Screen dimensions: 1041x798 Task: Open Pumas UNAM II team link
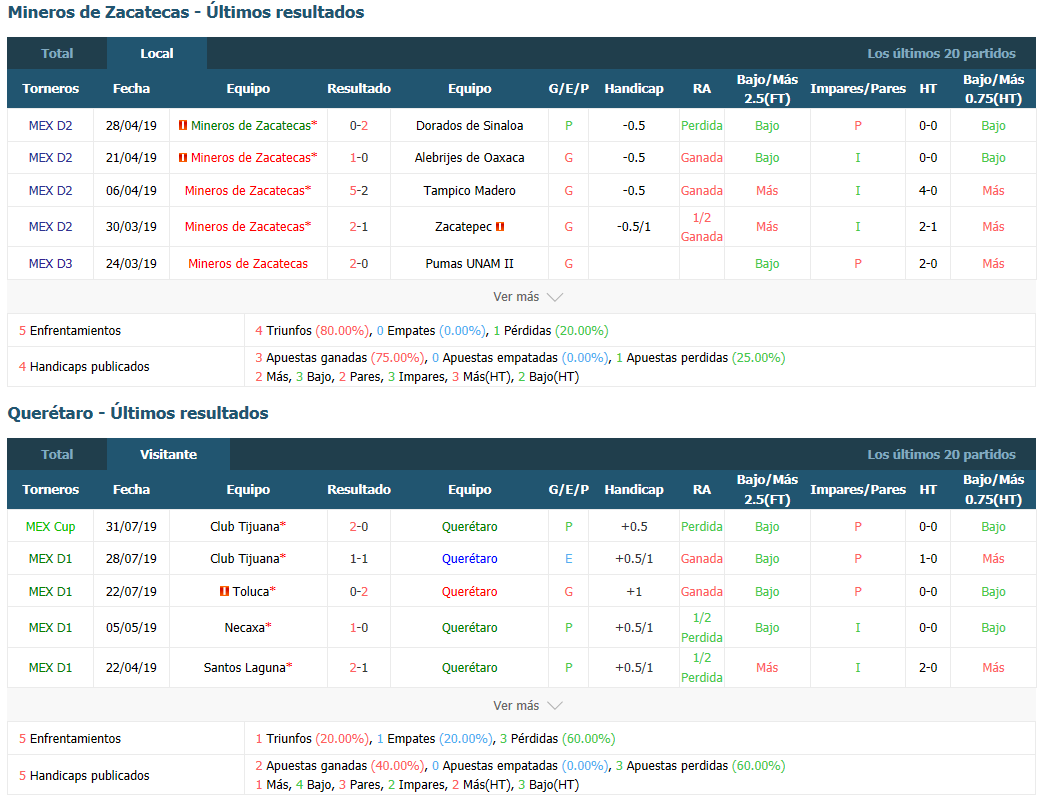click(469, 264)
